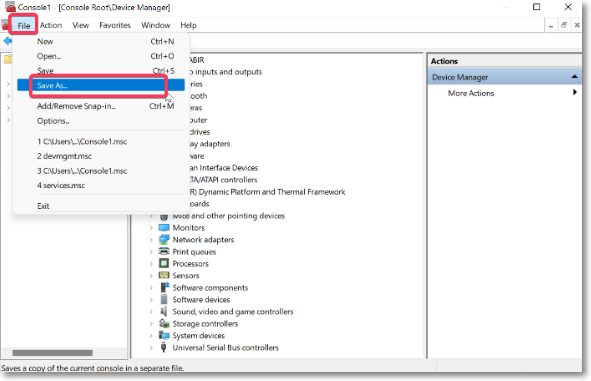The image size is (591, 381).
Task: Click the Universal Serial Bus controllers icon
Action: tap(164, 347)
